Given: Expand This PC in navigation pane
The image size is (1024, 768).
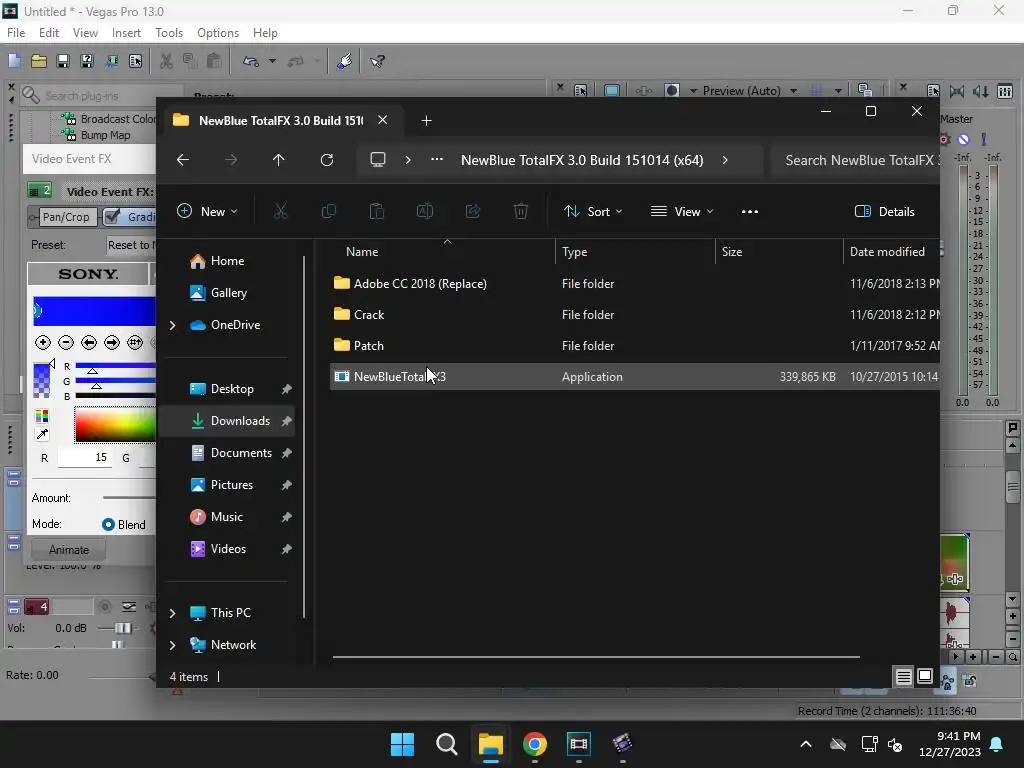Looking at the screenshot, I should [172, 613].
